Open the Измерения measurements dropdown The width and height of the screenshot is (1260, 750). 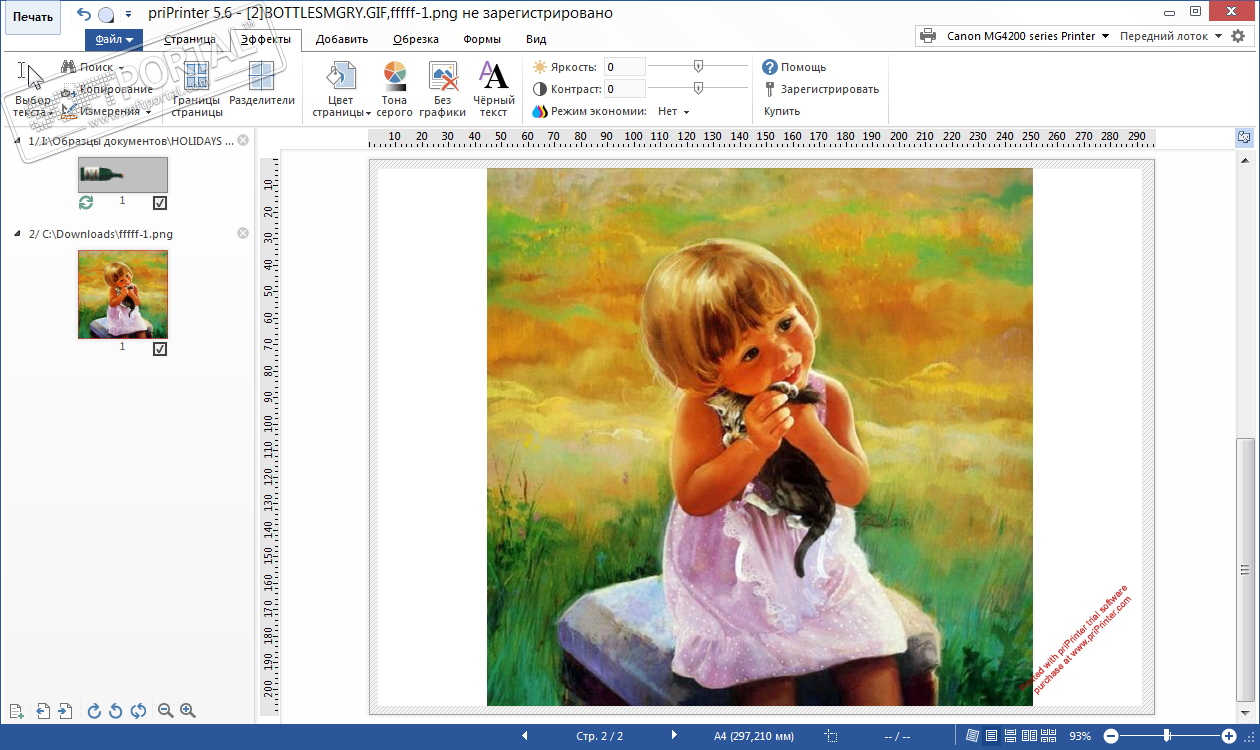(106, 112)
